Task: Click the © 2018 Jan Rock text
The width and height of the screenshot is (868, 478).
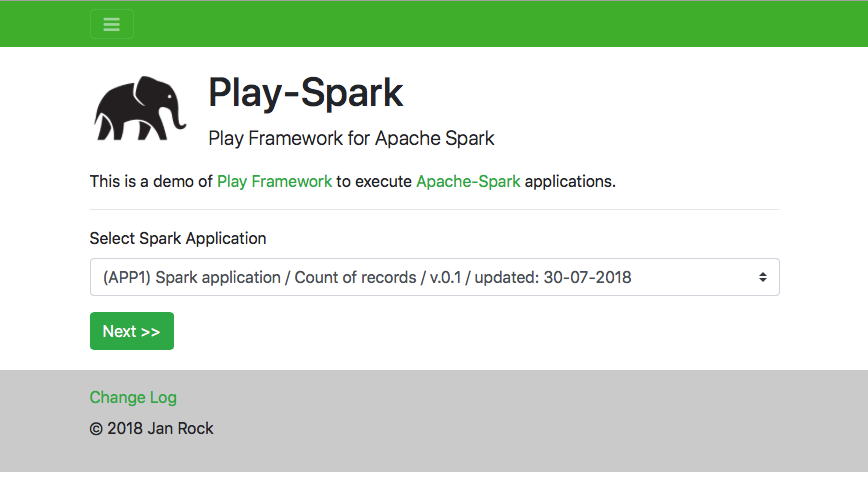Action: click(151, 428)
